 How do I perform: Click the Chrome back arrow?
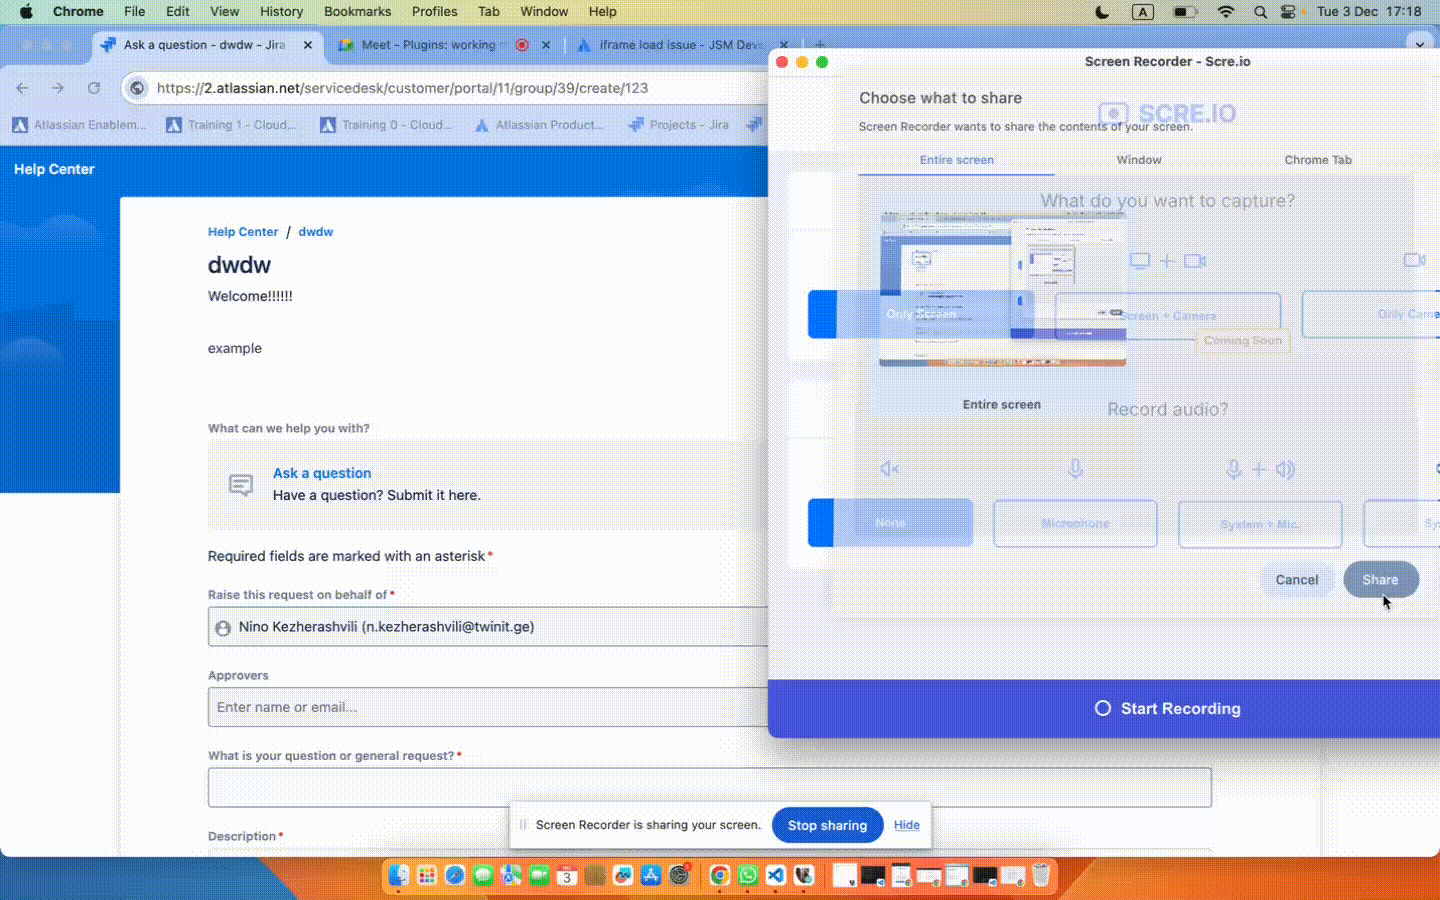[22, 88]
